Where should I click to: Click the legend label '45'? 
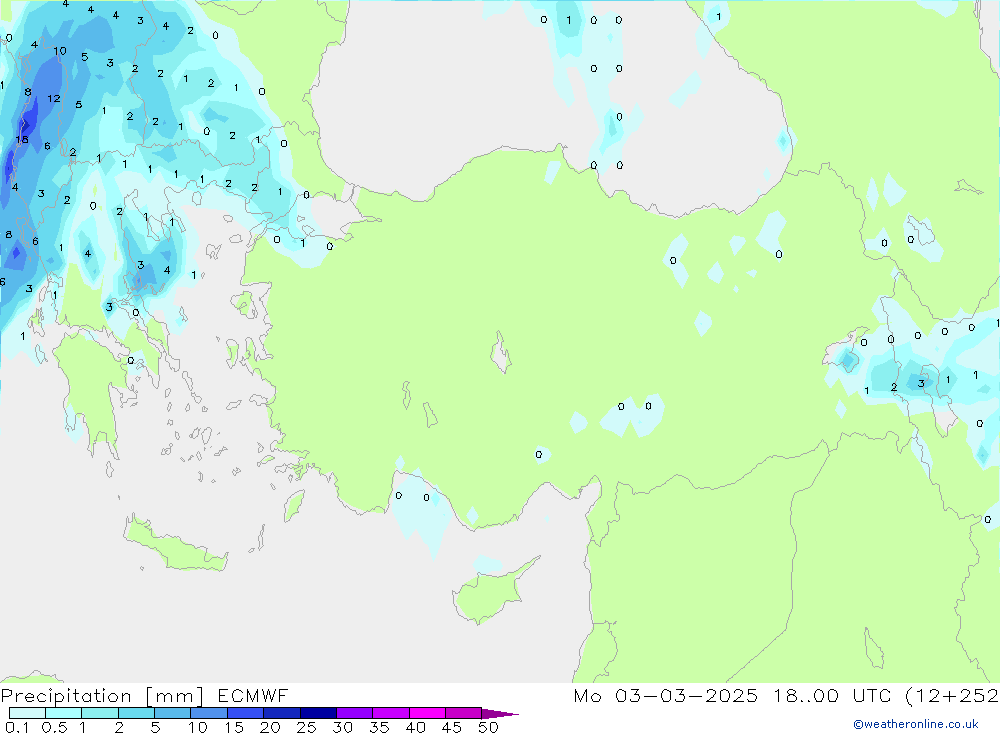(x=452, y=727)
